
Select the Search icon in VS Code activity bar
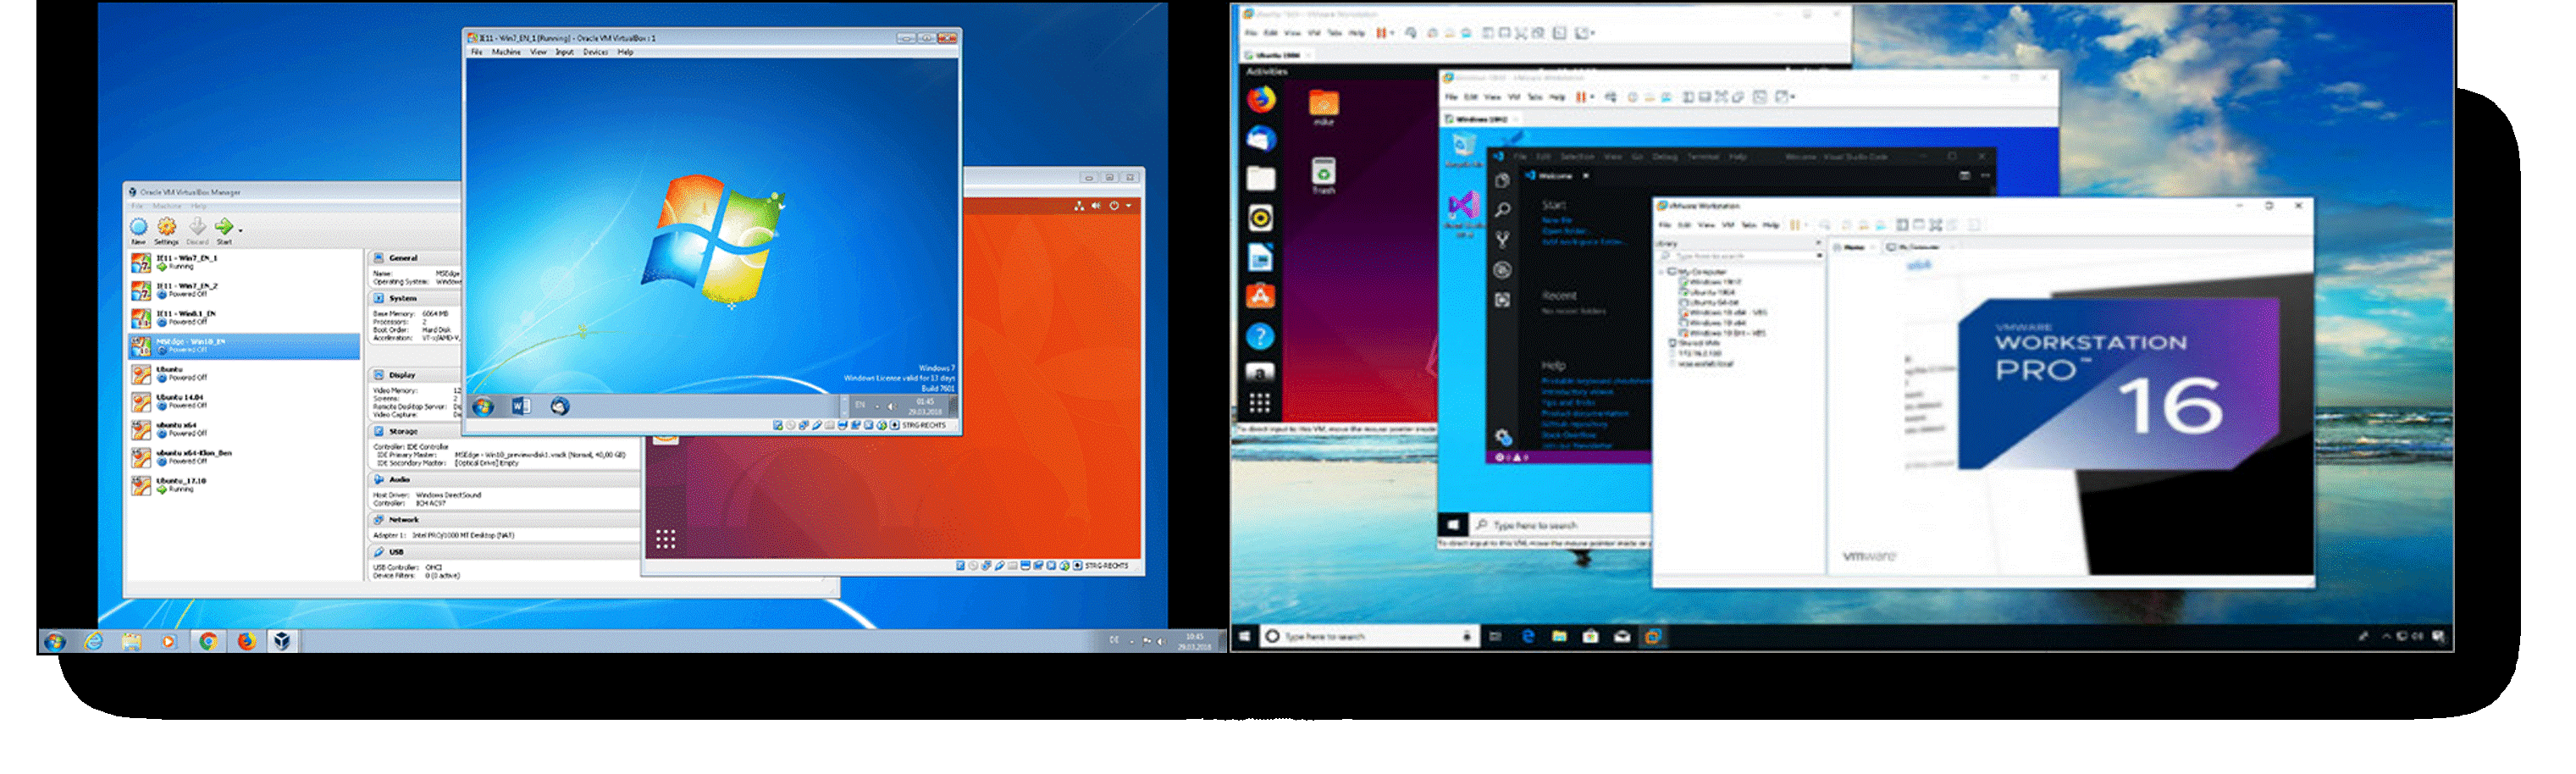pos(1501,209)
